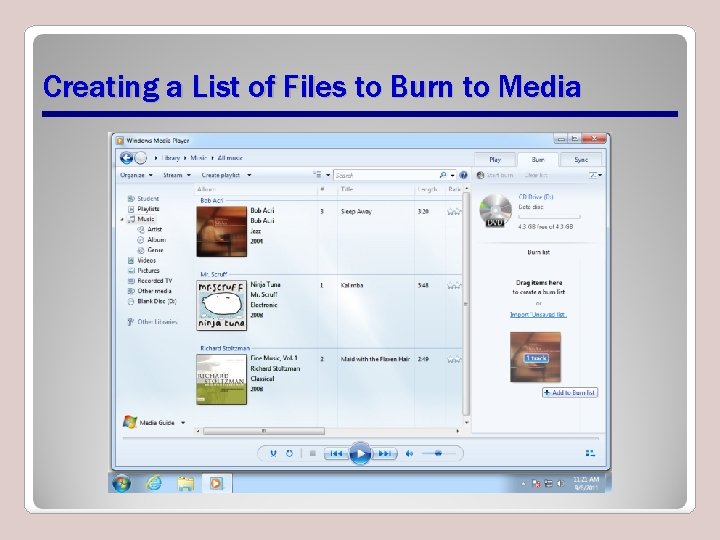Open Other Libraries in navigation pane
This screenshot has width=720, height=540.
click(x=152, y=322)
